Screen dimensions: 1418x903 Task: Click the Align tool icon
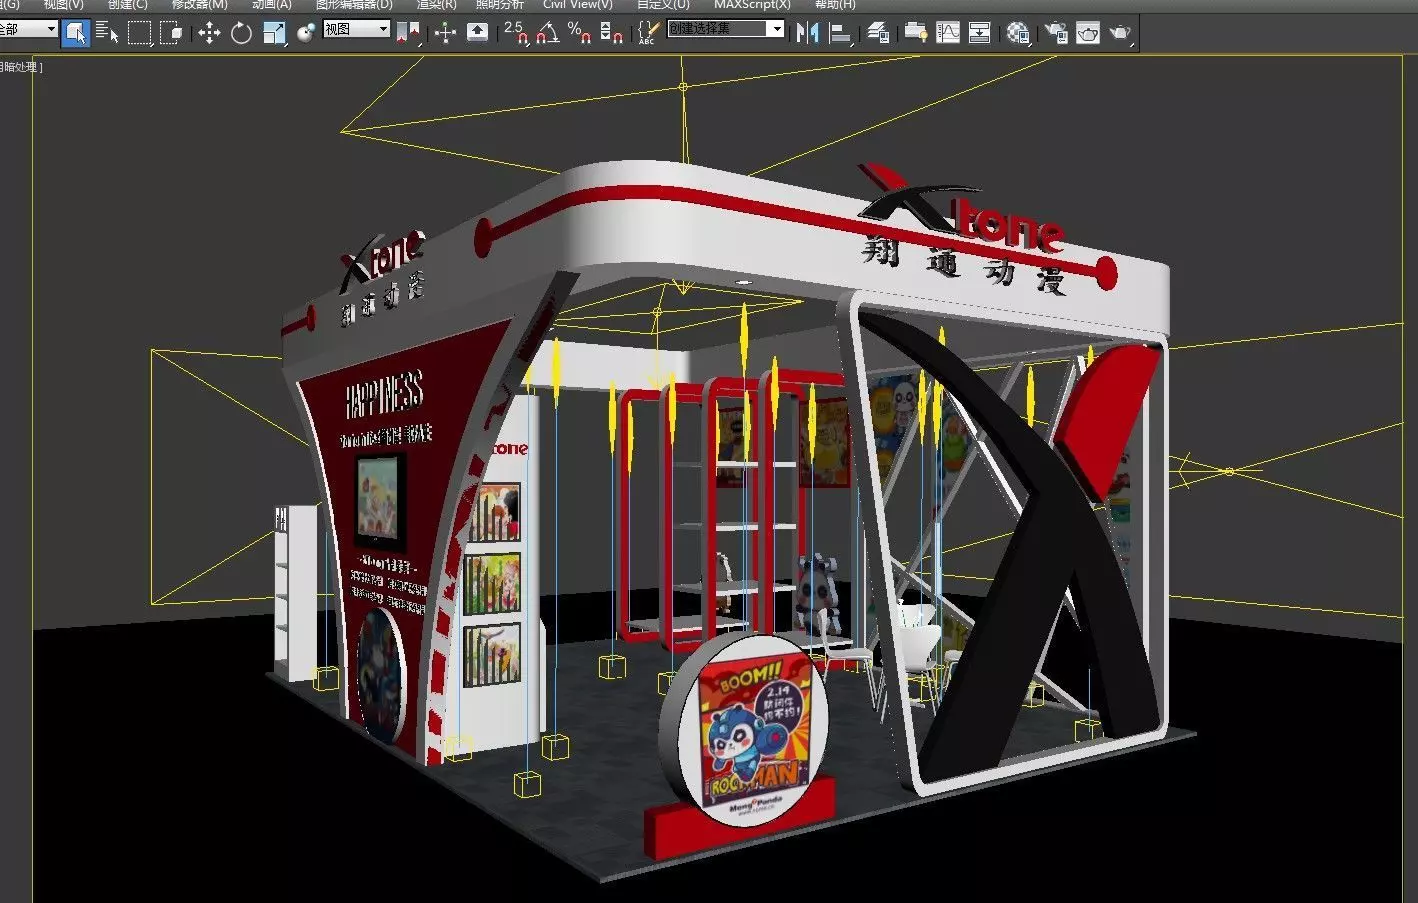(840, 33)
